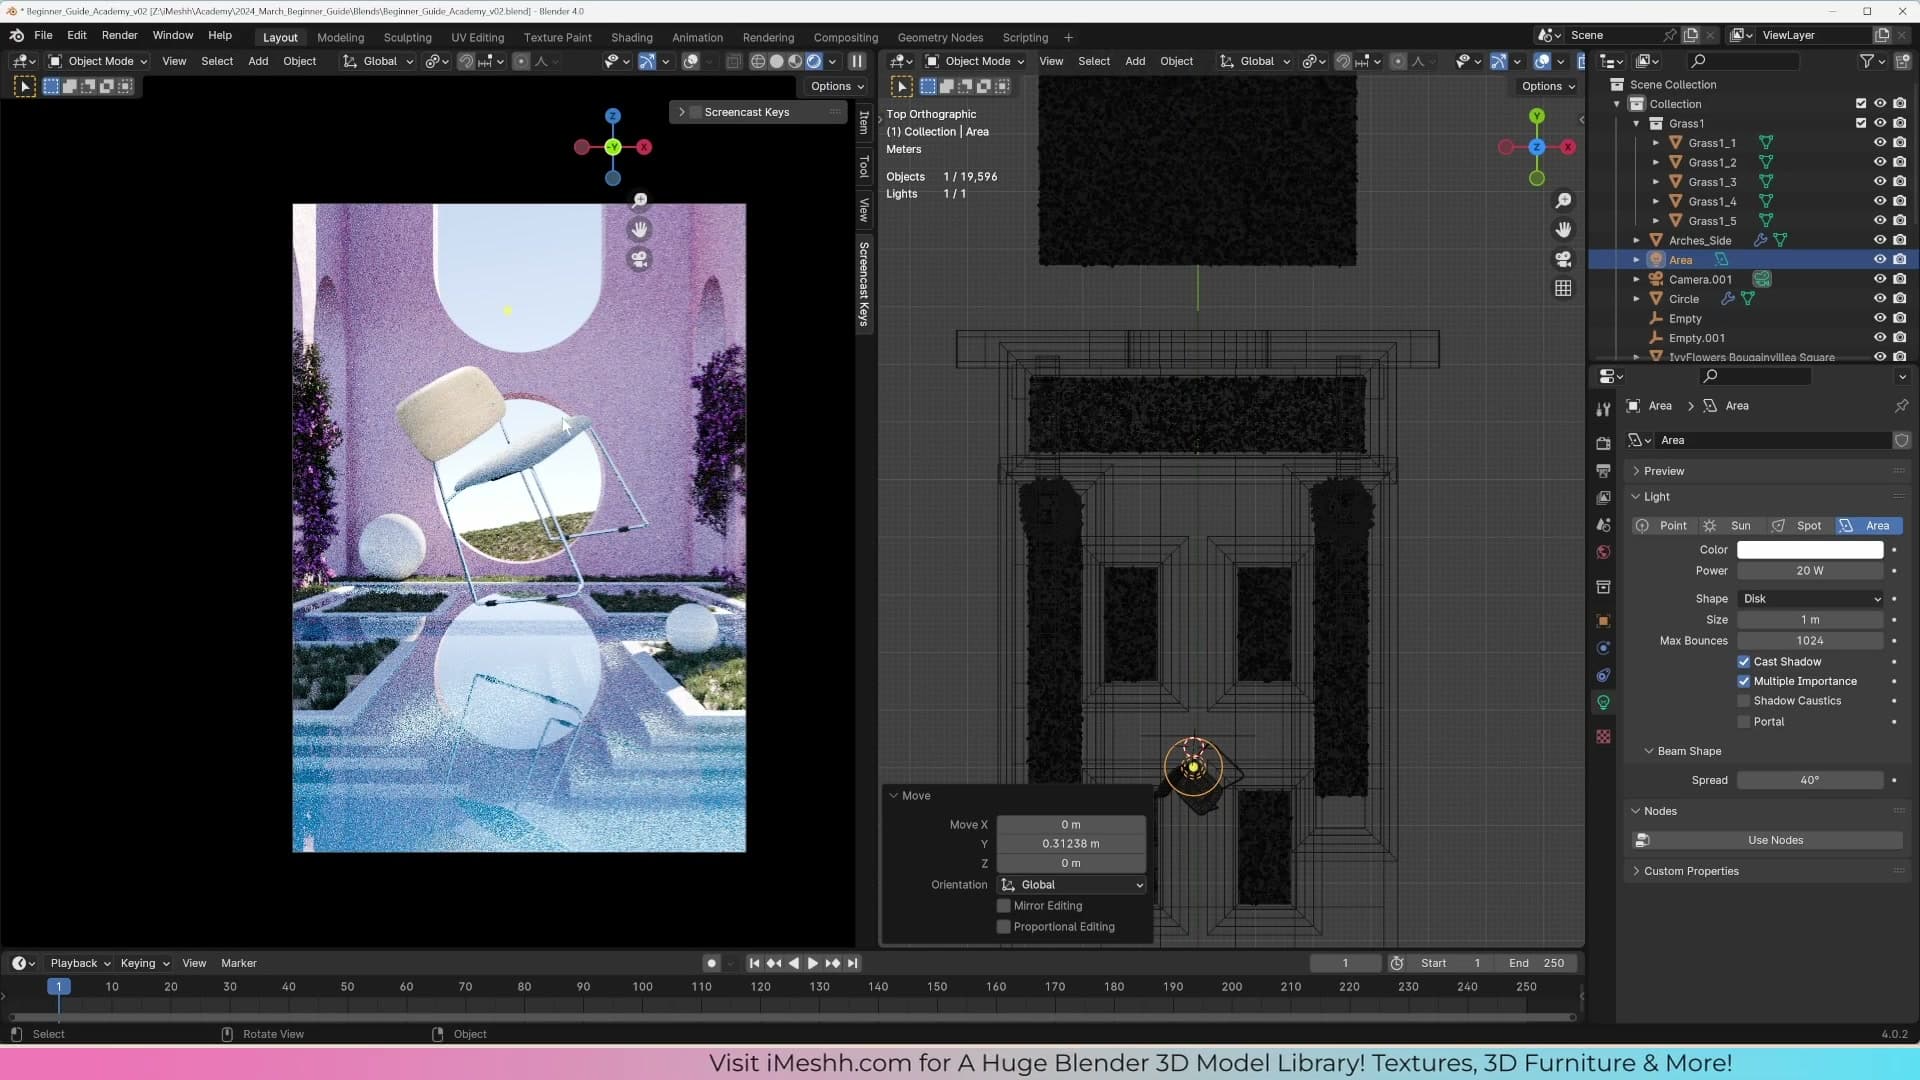
Task: Toggle the Collection exclude checkbox in outliner
Action: point(1861,104)
